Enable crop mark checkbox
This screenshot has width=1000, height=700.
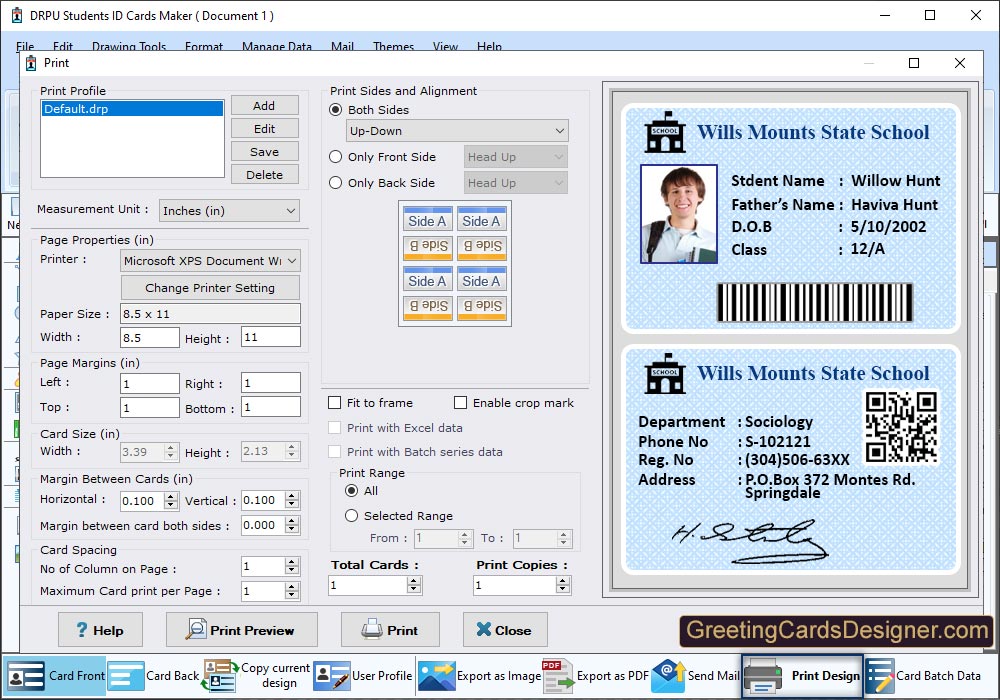point(460,403)
